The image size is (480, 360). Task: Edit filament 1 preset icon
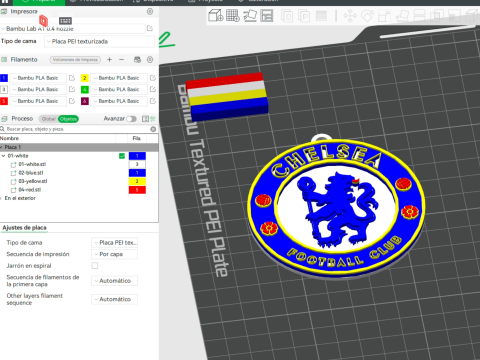(x=72, y=78)
